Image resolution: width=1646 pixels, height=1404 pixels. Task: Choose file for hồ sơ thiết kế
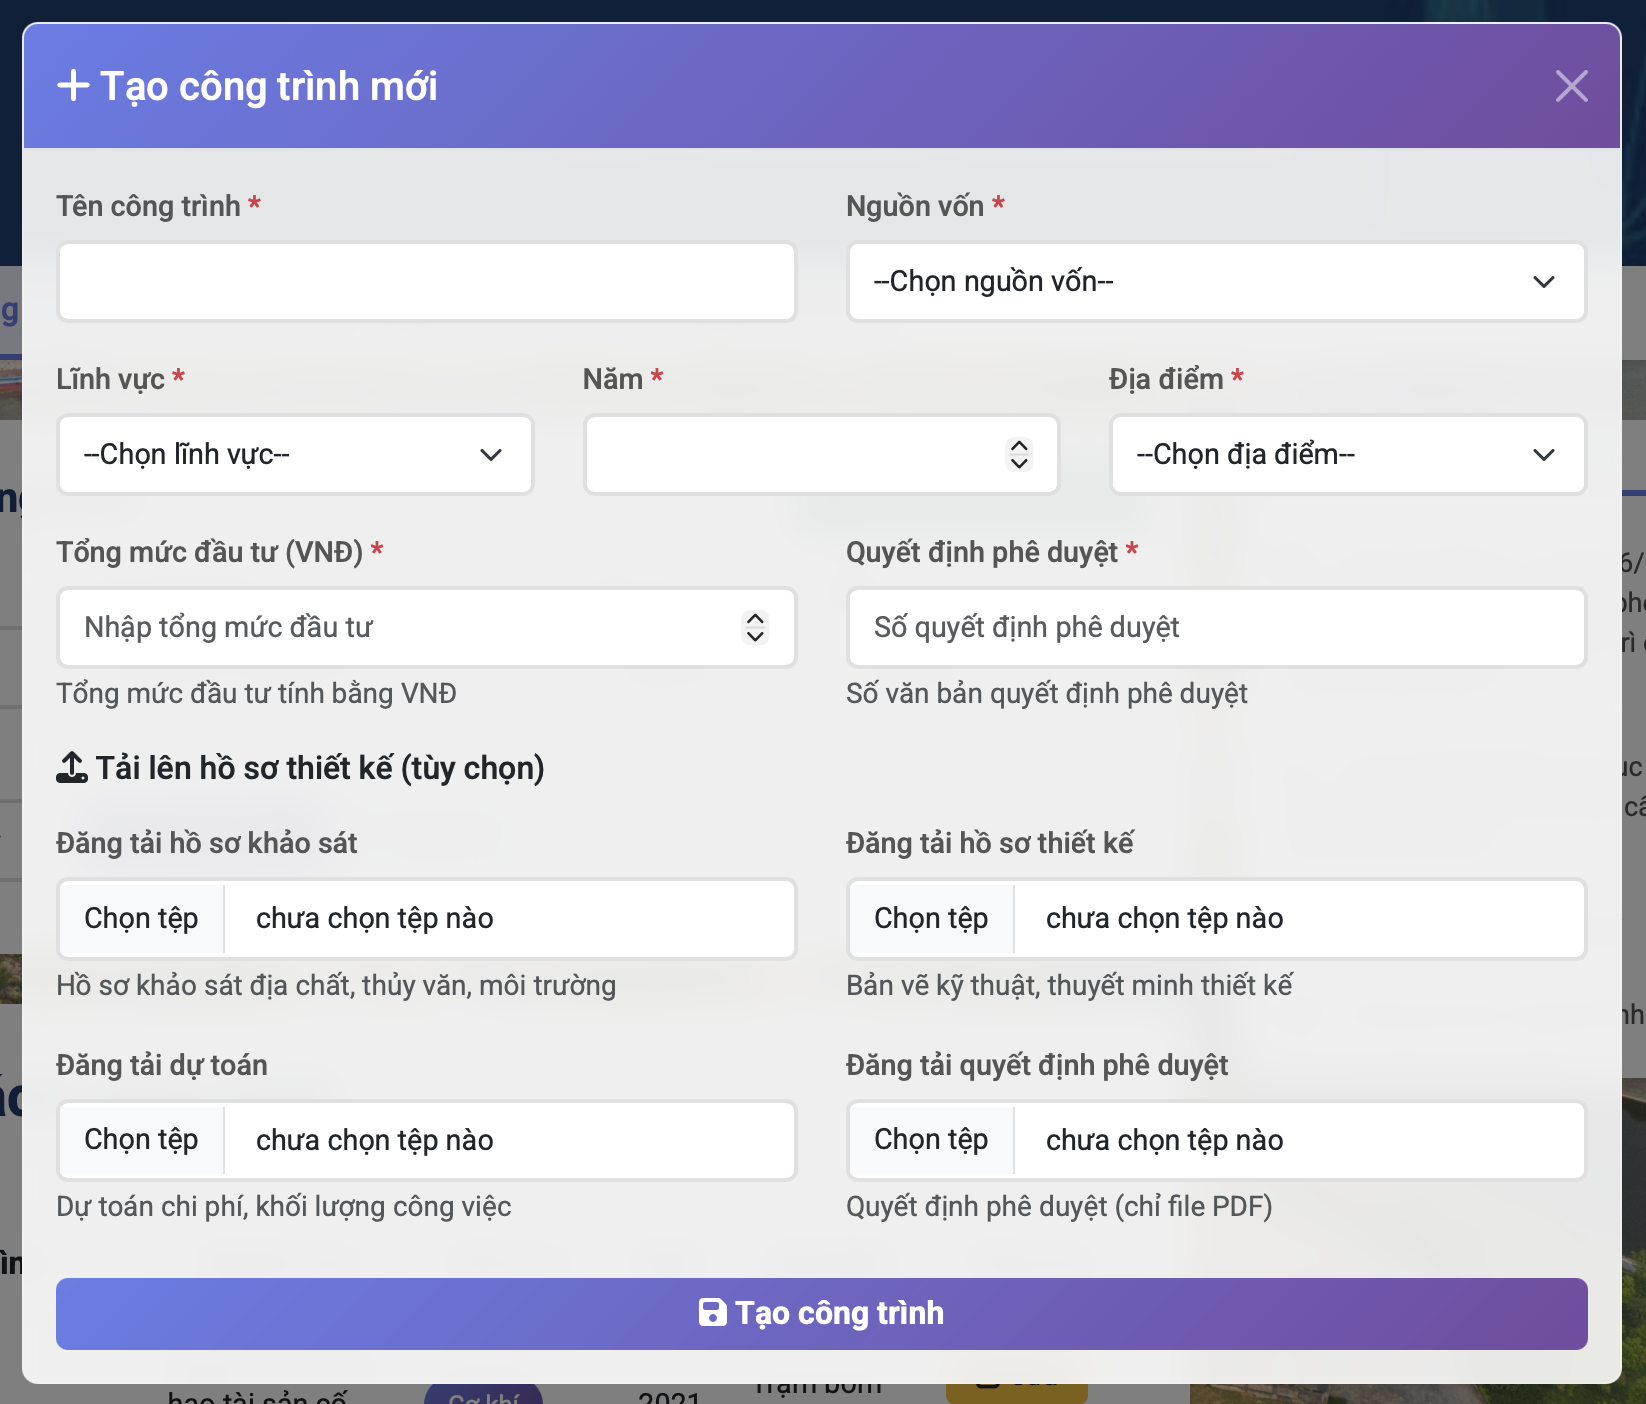[932, 919]
